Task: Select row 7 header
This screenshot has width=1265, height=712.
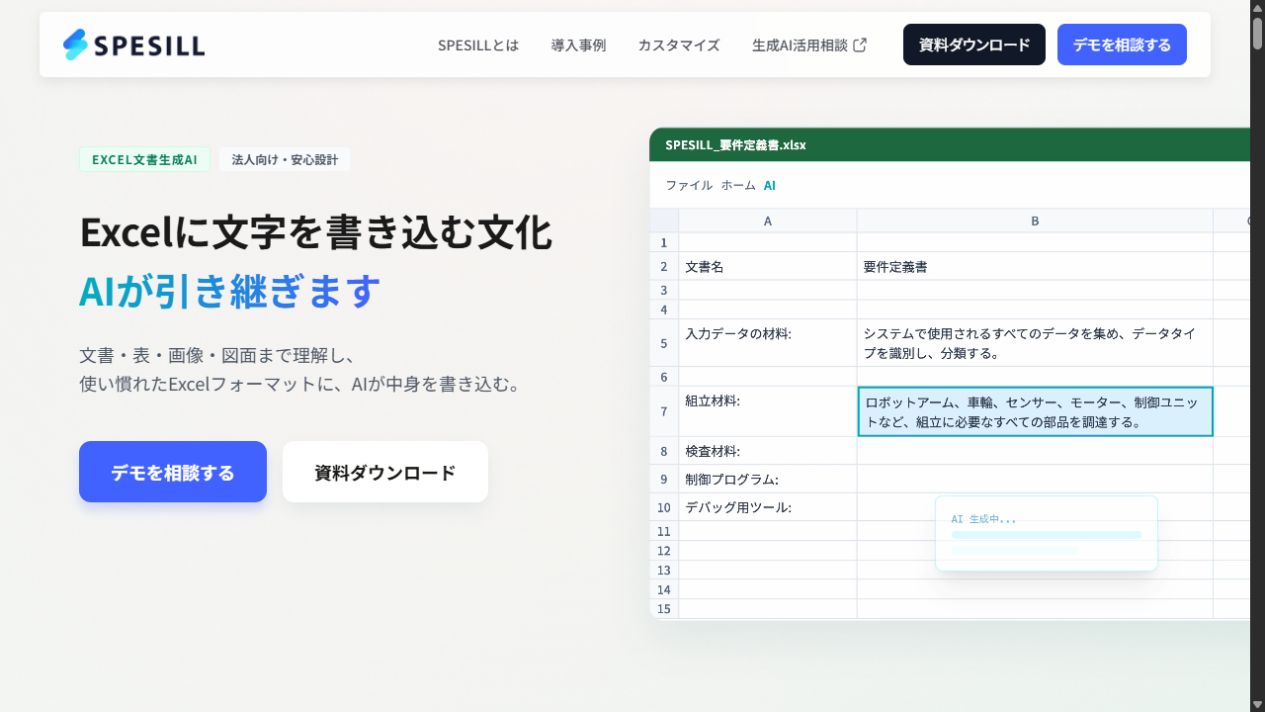Action: (x=664, y=411)
